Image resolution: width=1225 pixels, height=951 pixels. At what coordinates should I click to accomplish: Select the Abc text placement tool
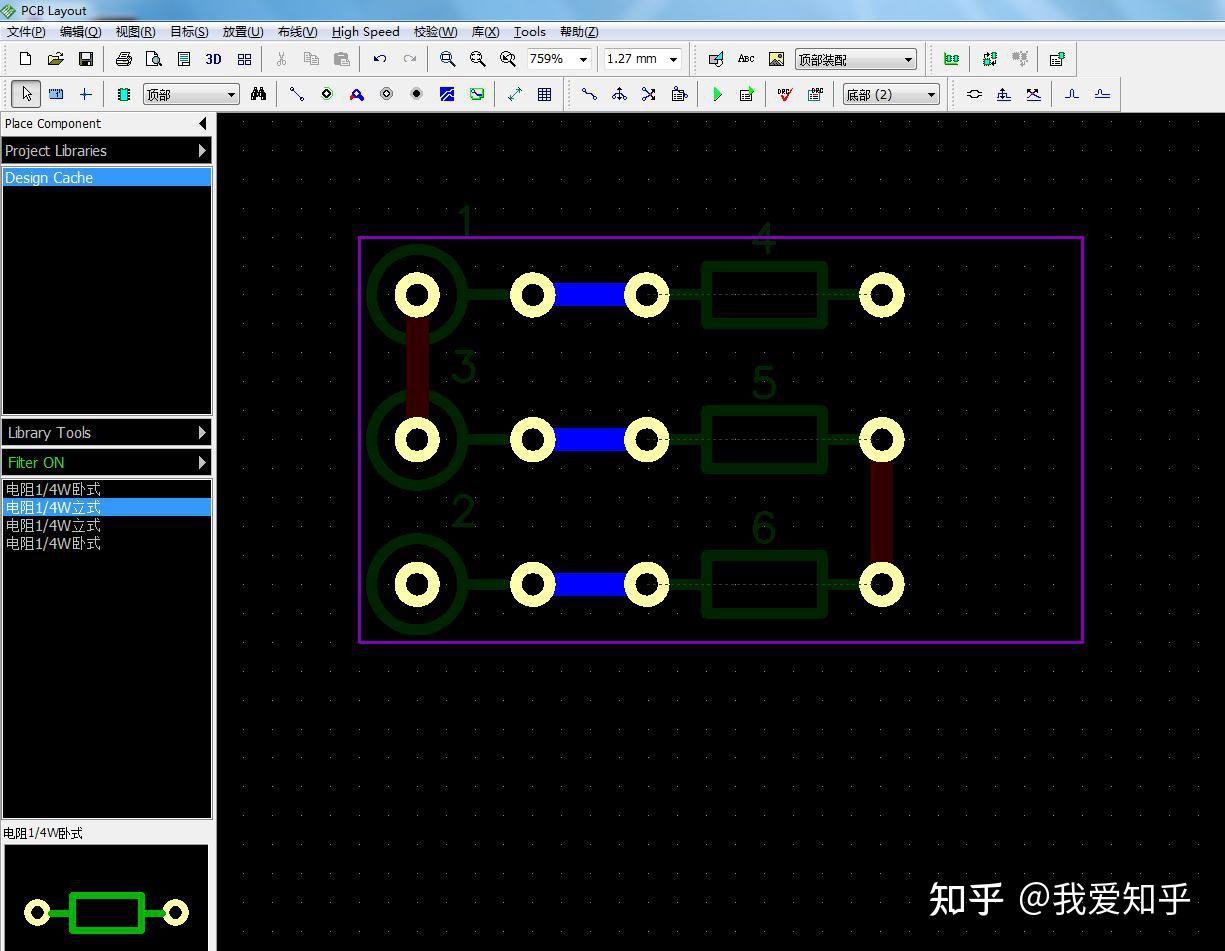tap(746, 59)
